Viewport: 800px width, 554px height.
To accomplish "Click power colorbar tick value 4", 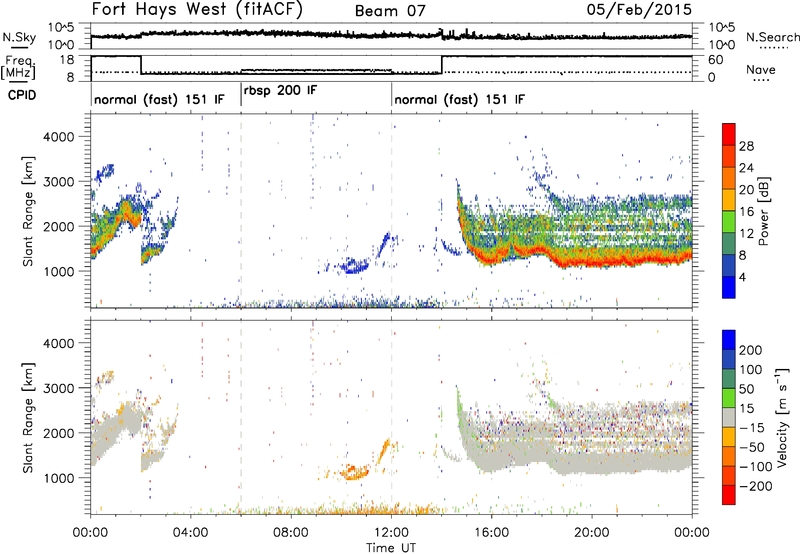I will (x=742, y=276).
